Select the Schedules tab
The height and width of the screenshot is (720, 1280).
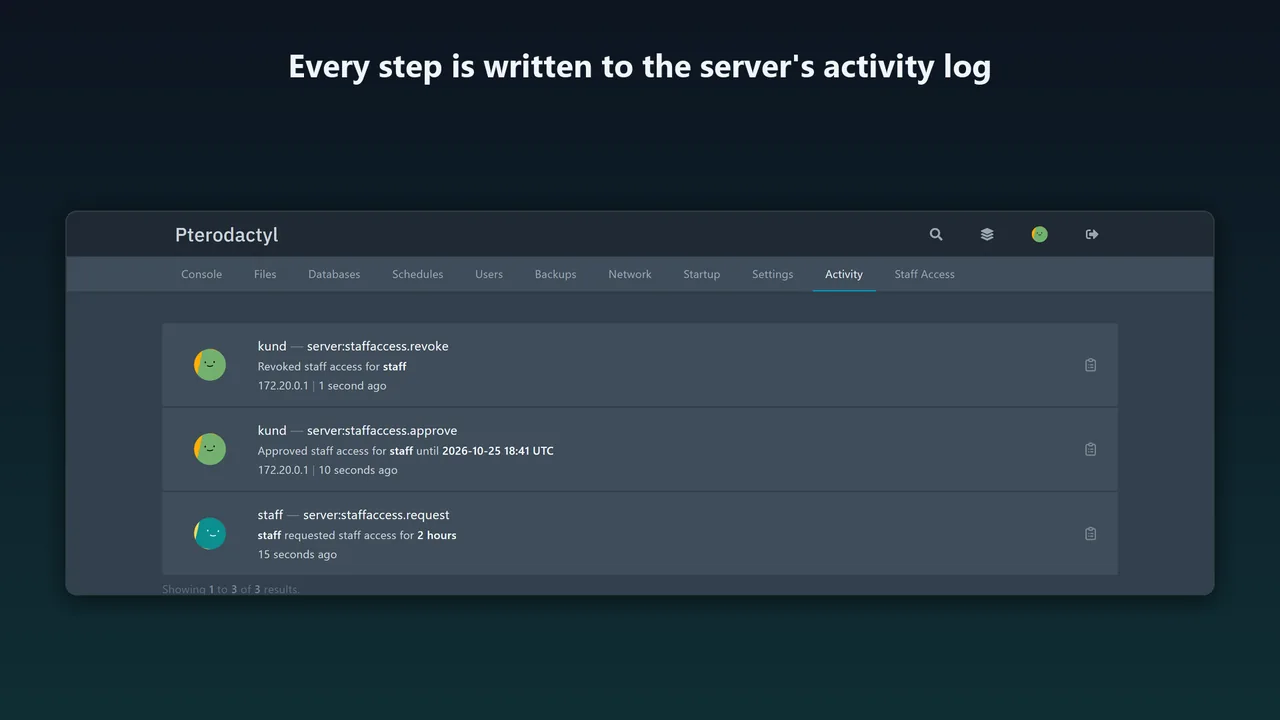click(417, 274)
